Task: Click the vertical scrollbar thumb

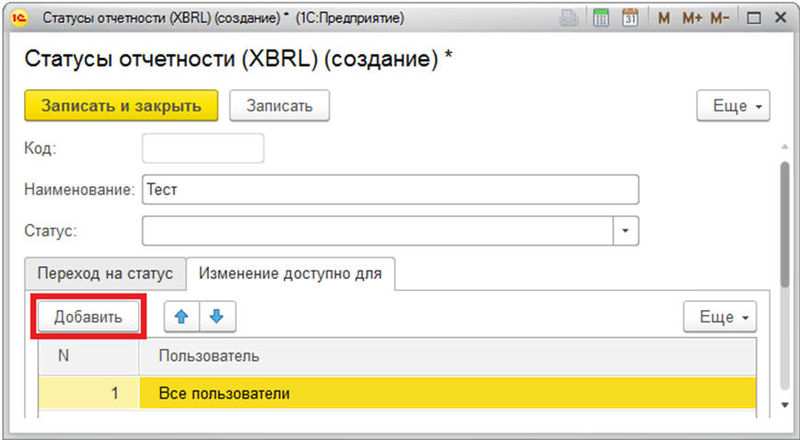Action: (x=785, y=225)
